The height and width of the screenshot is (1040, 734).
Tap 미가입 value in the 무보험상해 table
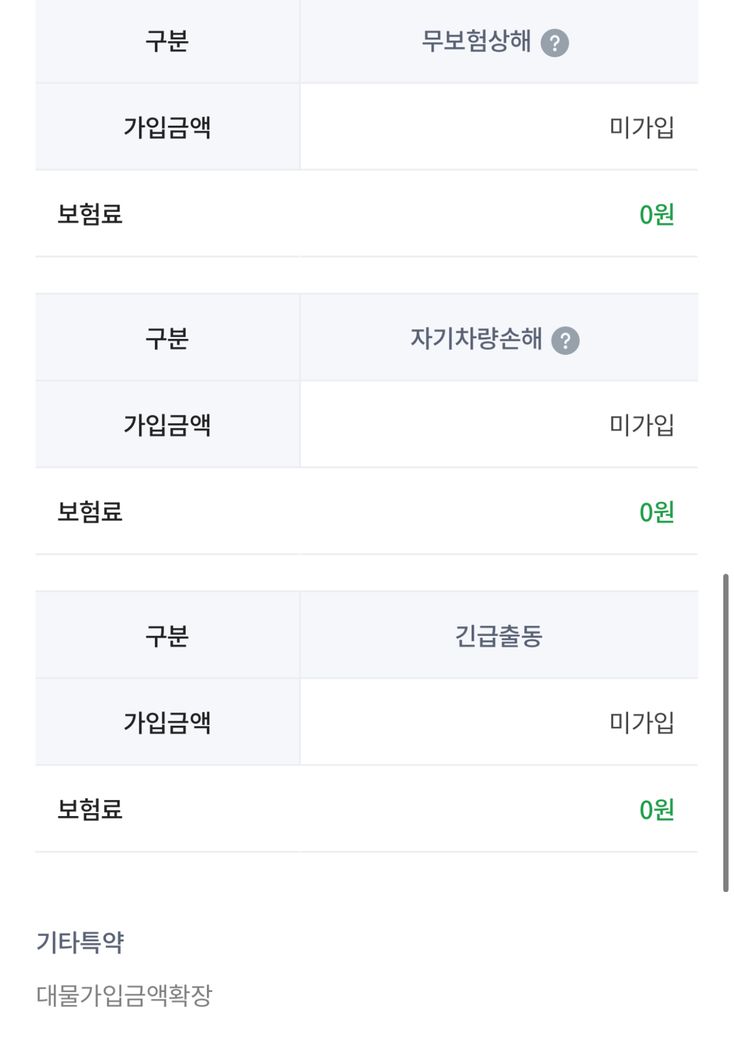click(x=642, y=128)
